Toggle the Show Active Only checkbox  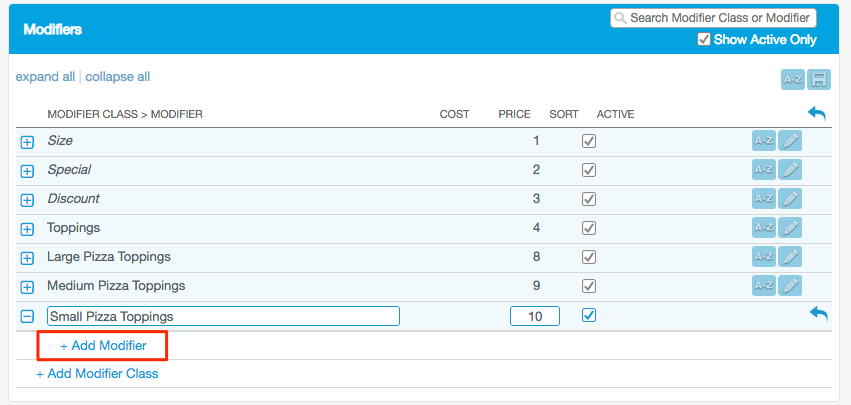pos(704,40)
